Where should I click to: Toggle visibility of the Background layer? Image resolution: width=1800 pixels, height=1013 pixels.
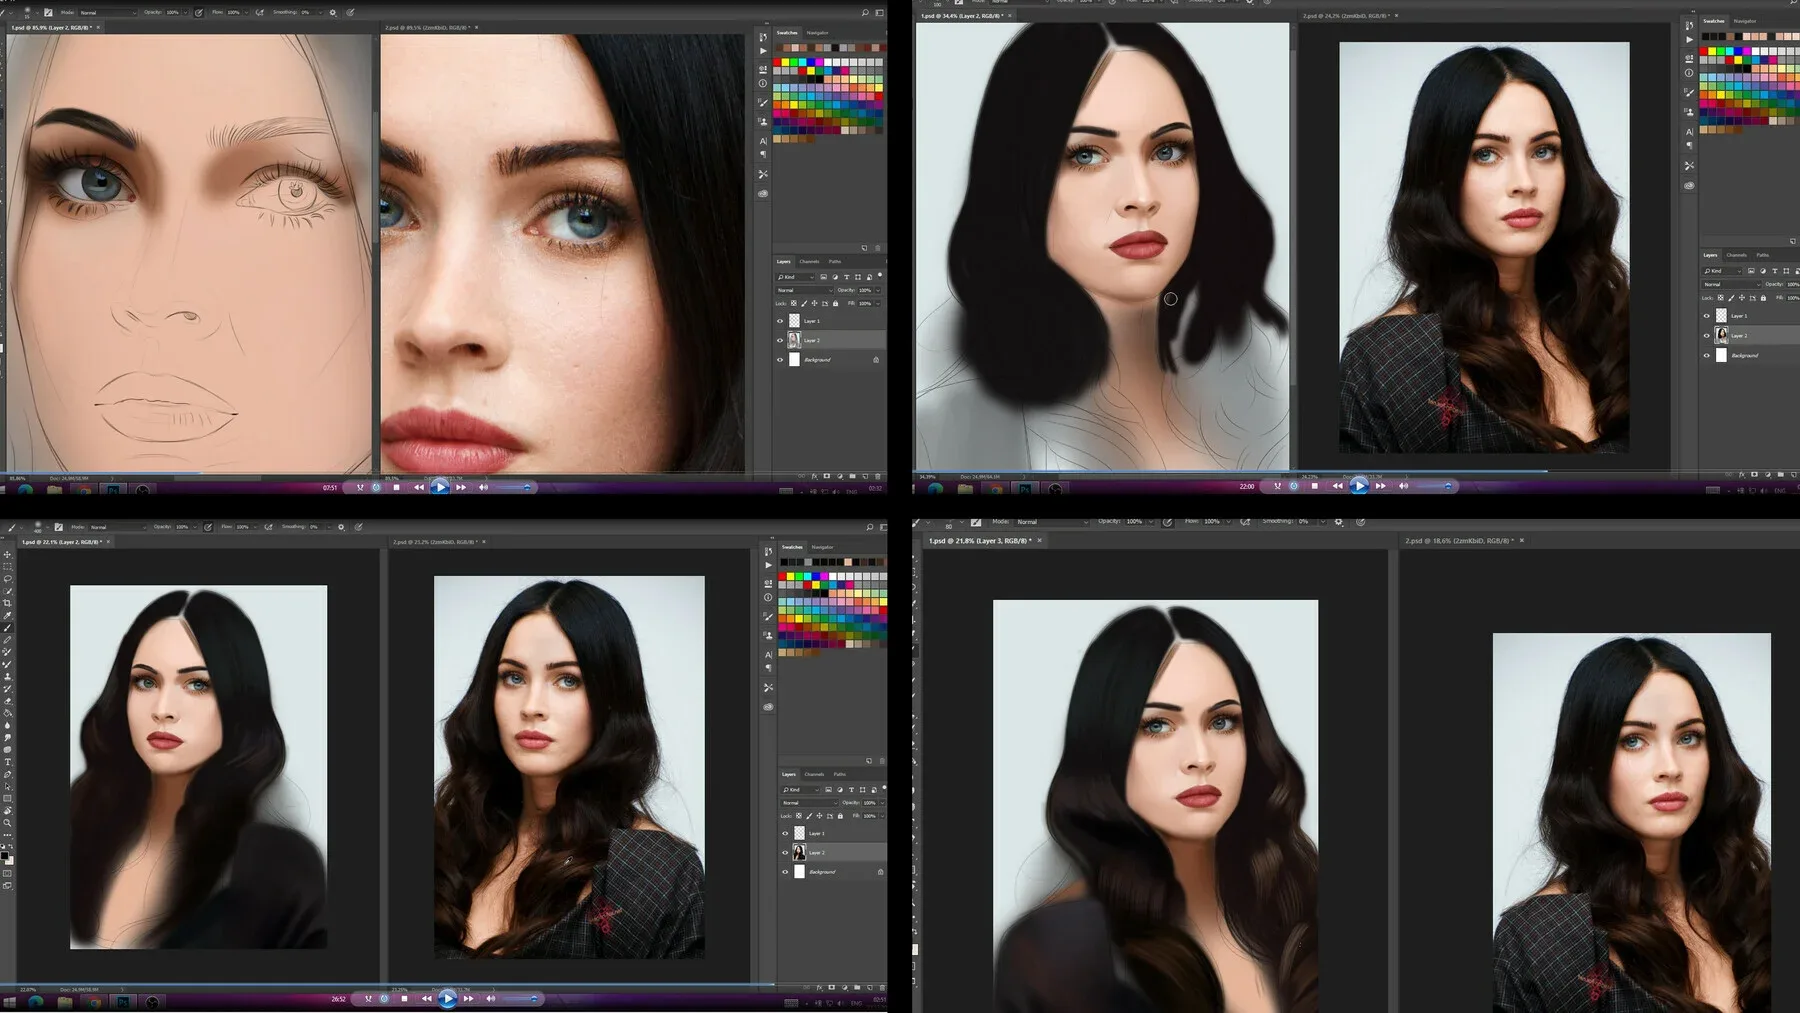pos(785,871)
